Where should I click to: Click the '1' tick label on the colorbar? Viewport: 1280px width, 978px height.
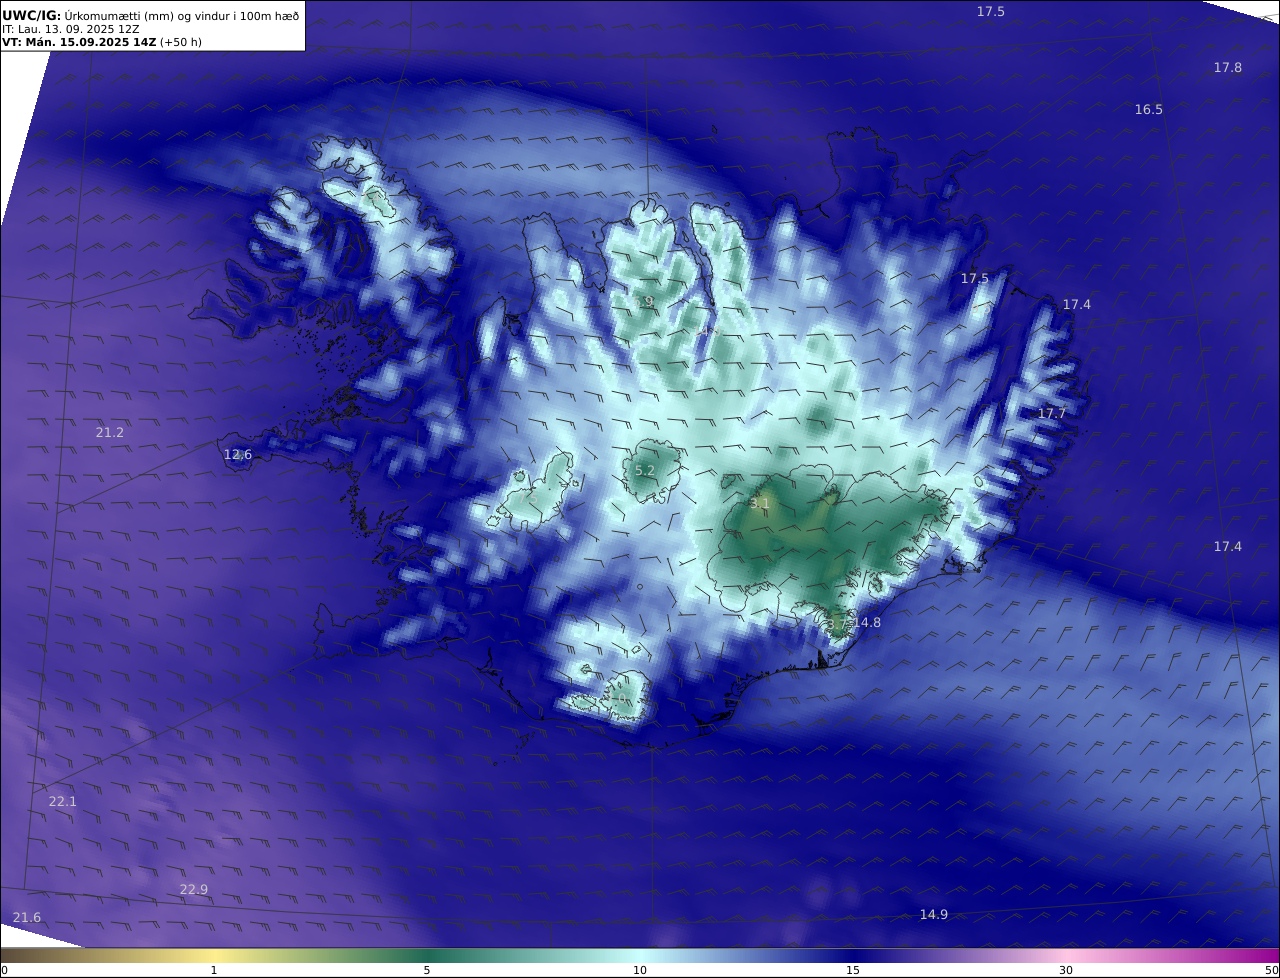(214, 971)
